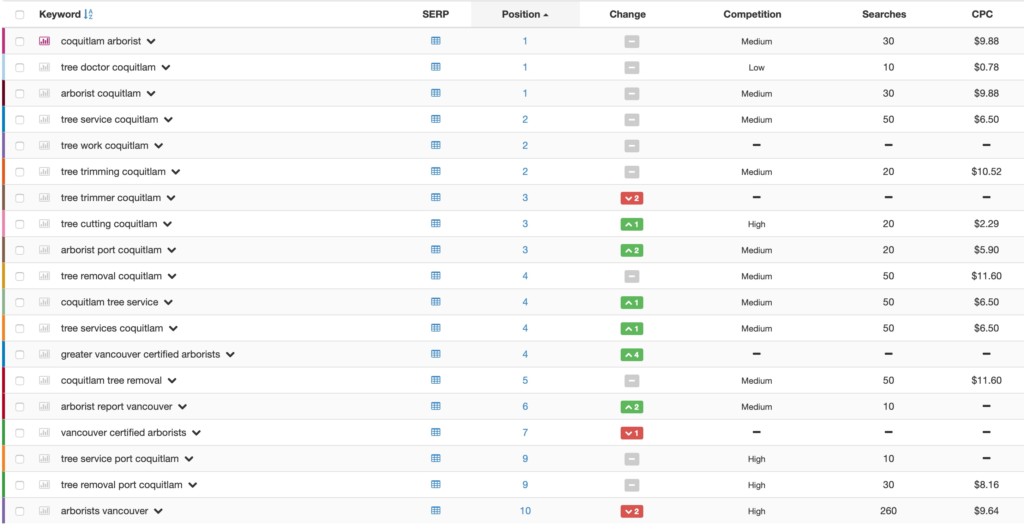Open SERP icon for arborist report vancouver
The height and width of the screenshot is (529, 1024).
436,406
